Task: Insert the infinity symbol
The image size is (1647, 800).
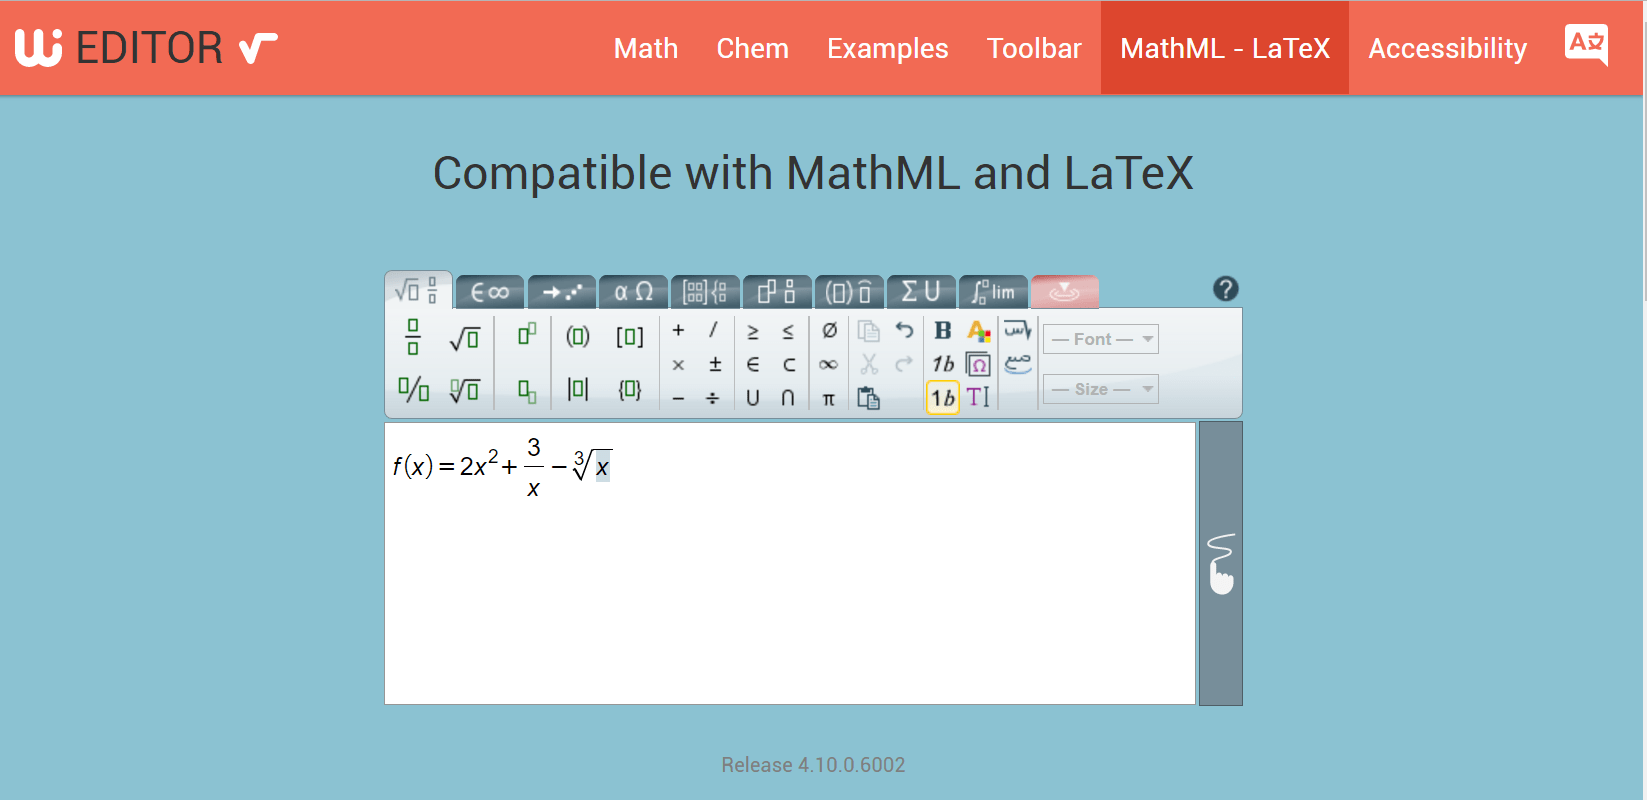Action: click(829, 364)
